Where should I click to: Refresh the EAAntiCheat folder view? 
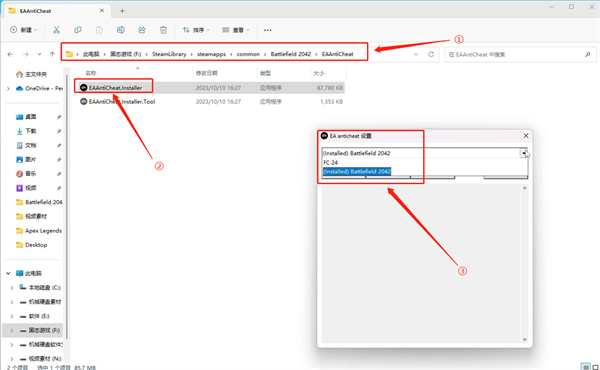click(x=431, y=54)
